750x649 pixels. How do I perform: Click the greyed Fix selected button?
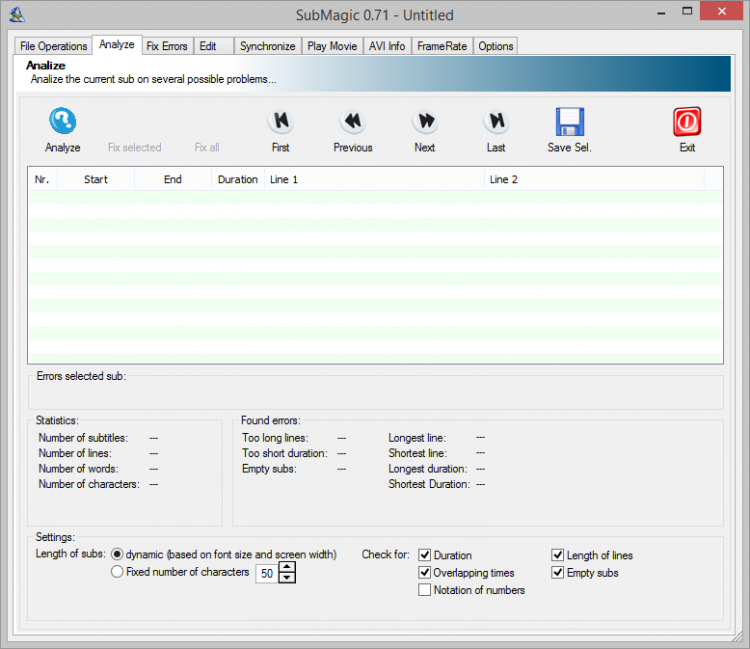[x=134, y=147]
